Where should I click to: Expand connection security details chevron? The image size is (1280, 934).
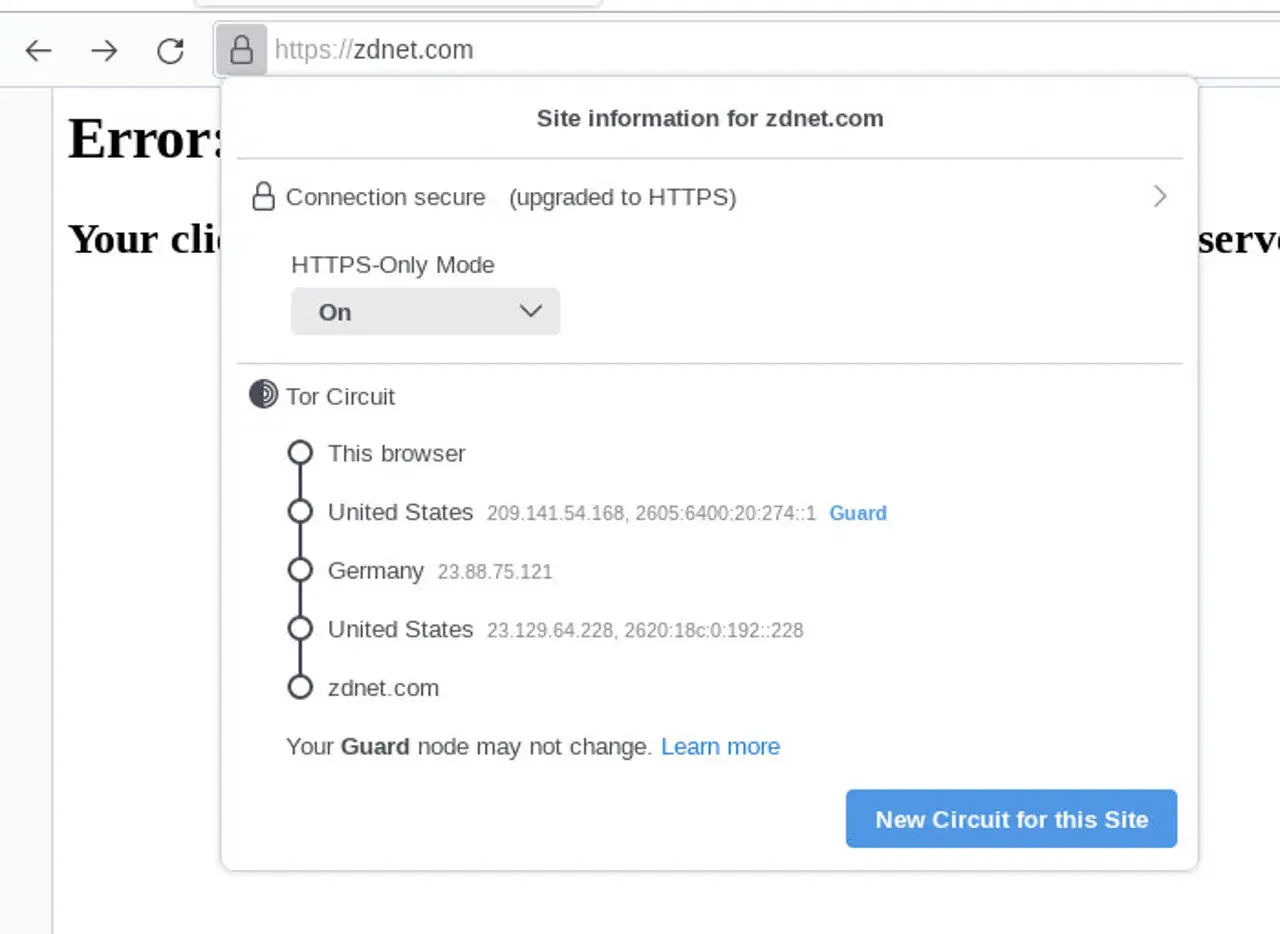pos(1160,196)
